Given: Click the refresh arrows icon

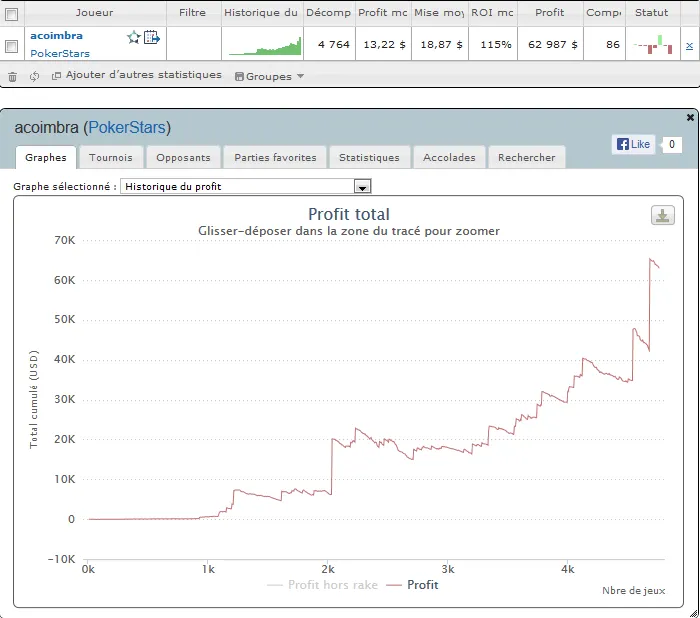Looking at the screenshot, I should (x=34, y=76).
